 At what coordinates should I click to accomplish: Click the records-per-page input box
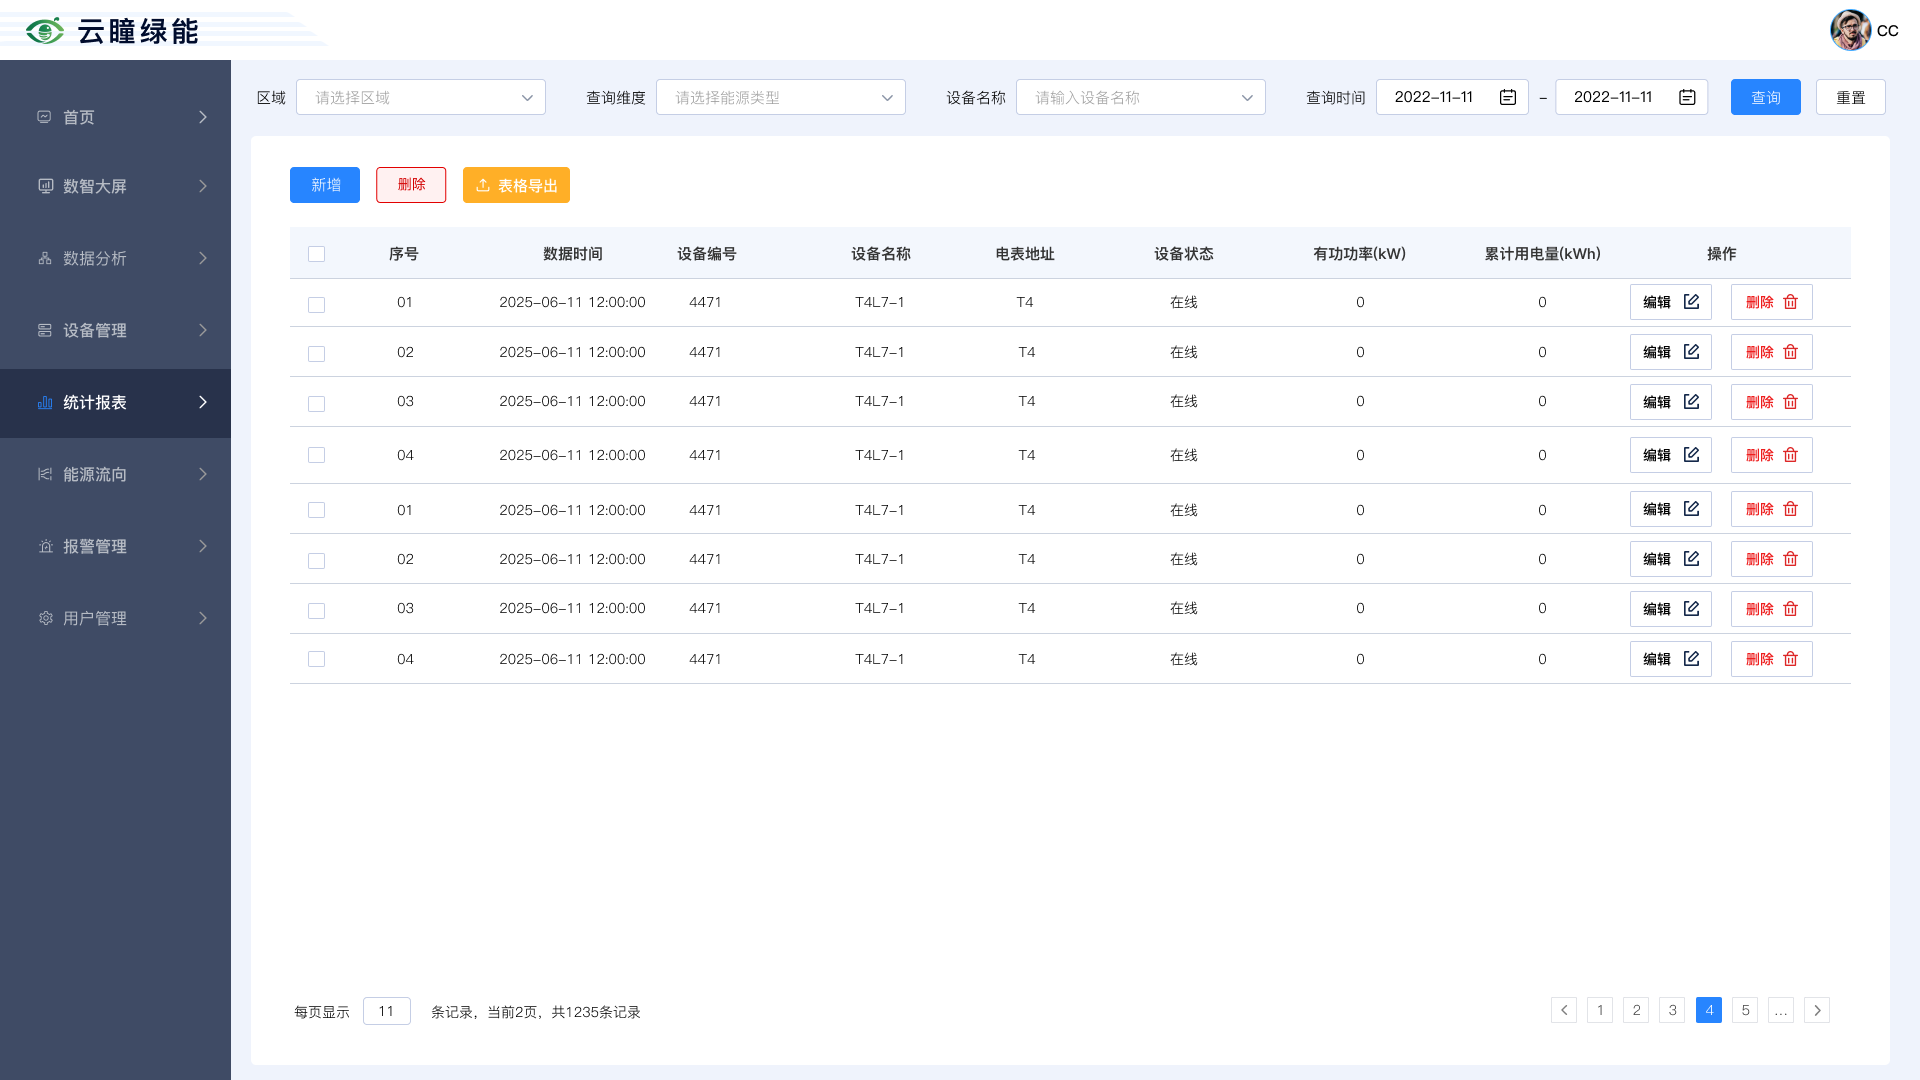386,1011
